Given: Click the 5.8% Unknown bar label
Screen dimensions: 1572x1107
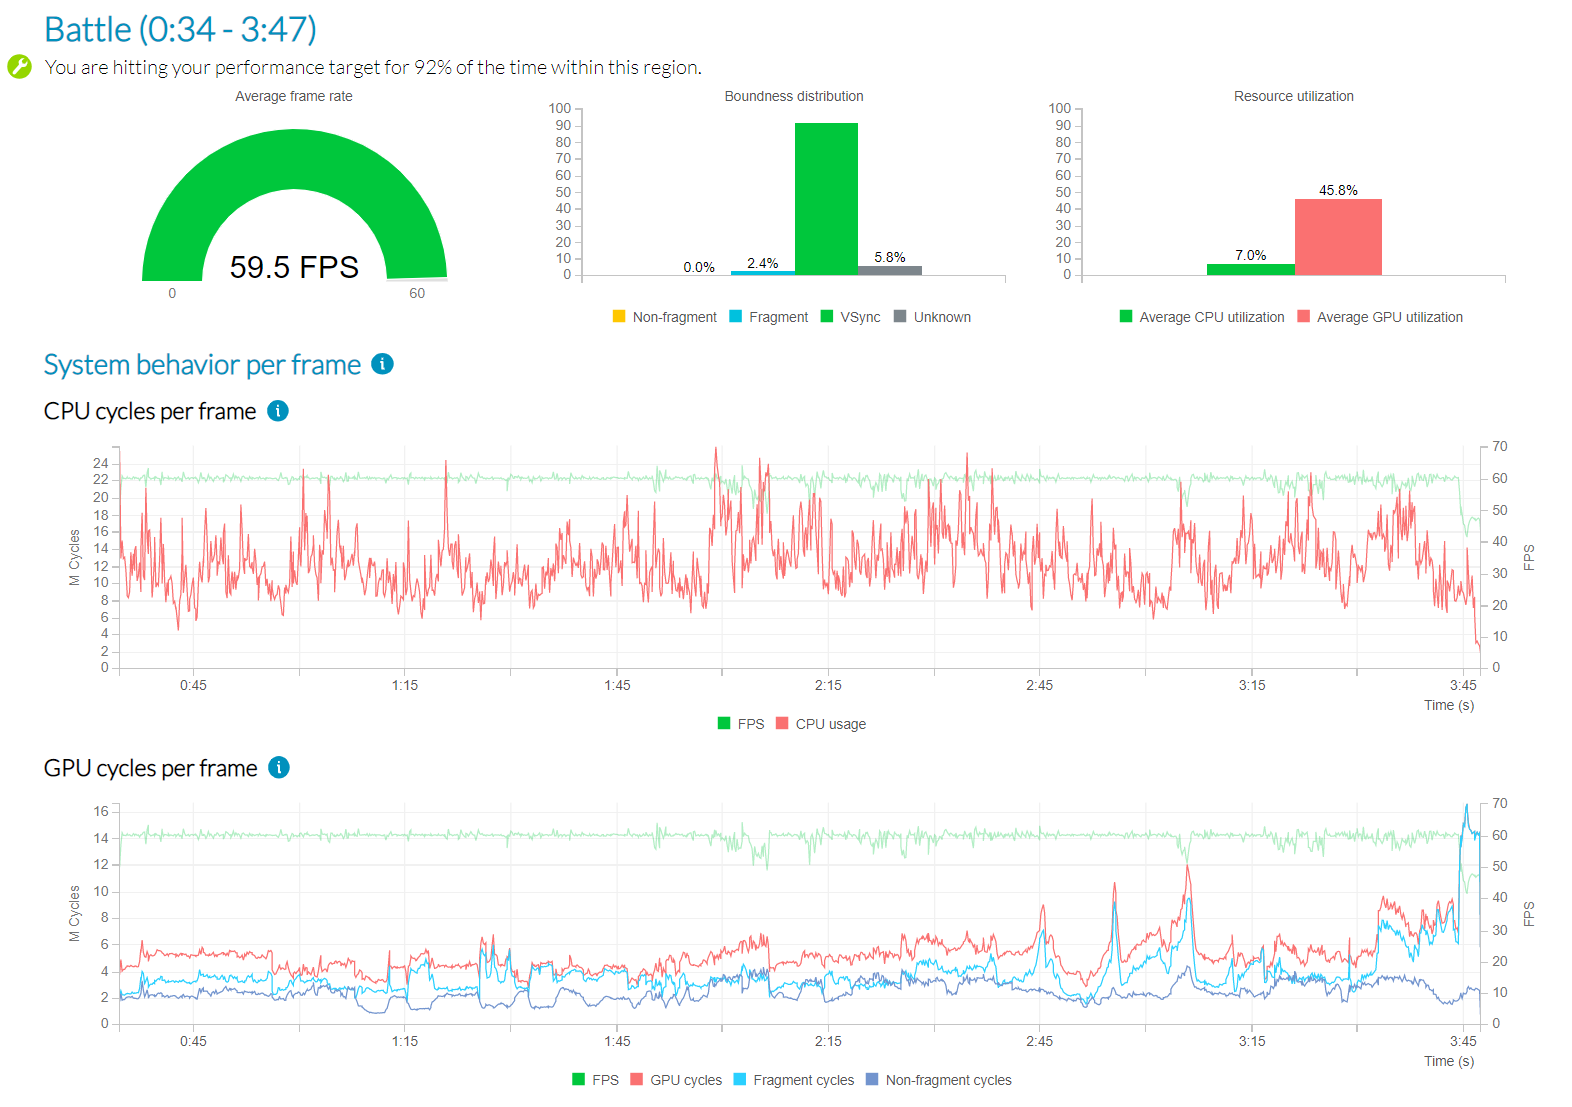Looking at the screenshot, I should 890,257.
